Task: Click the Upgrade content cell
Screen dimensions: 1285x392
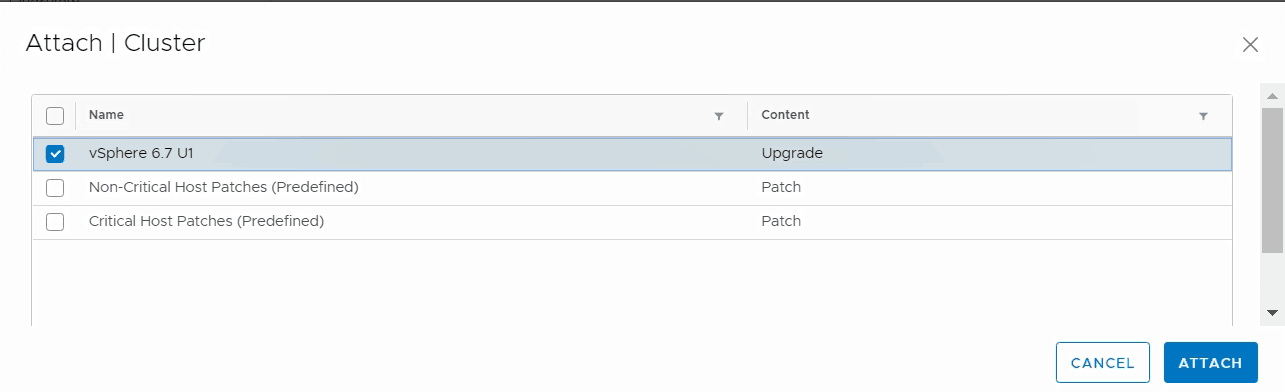Action: tap(791, 153)
